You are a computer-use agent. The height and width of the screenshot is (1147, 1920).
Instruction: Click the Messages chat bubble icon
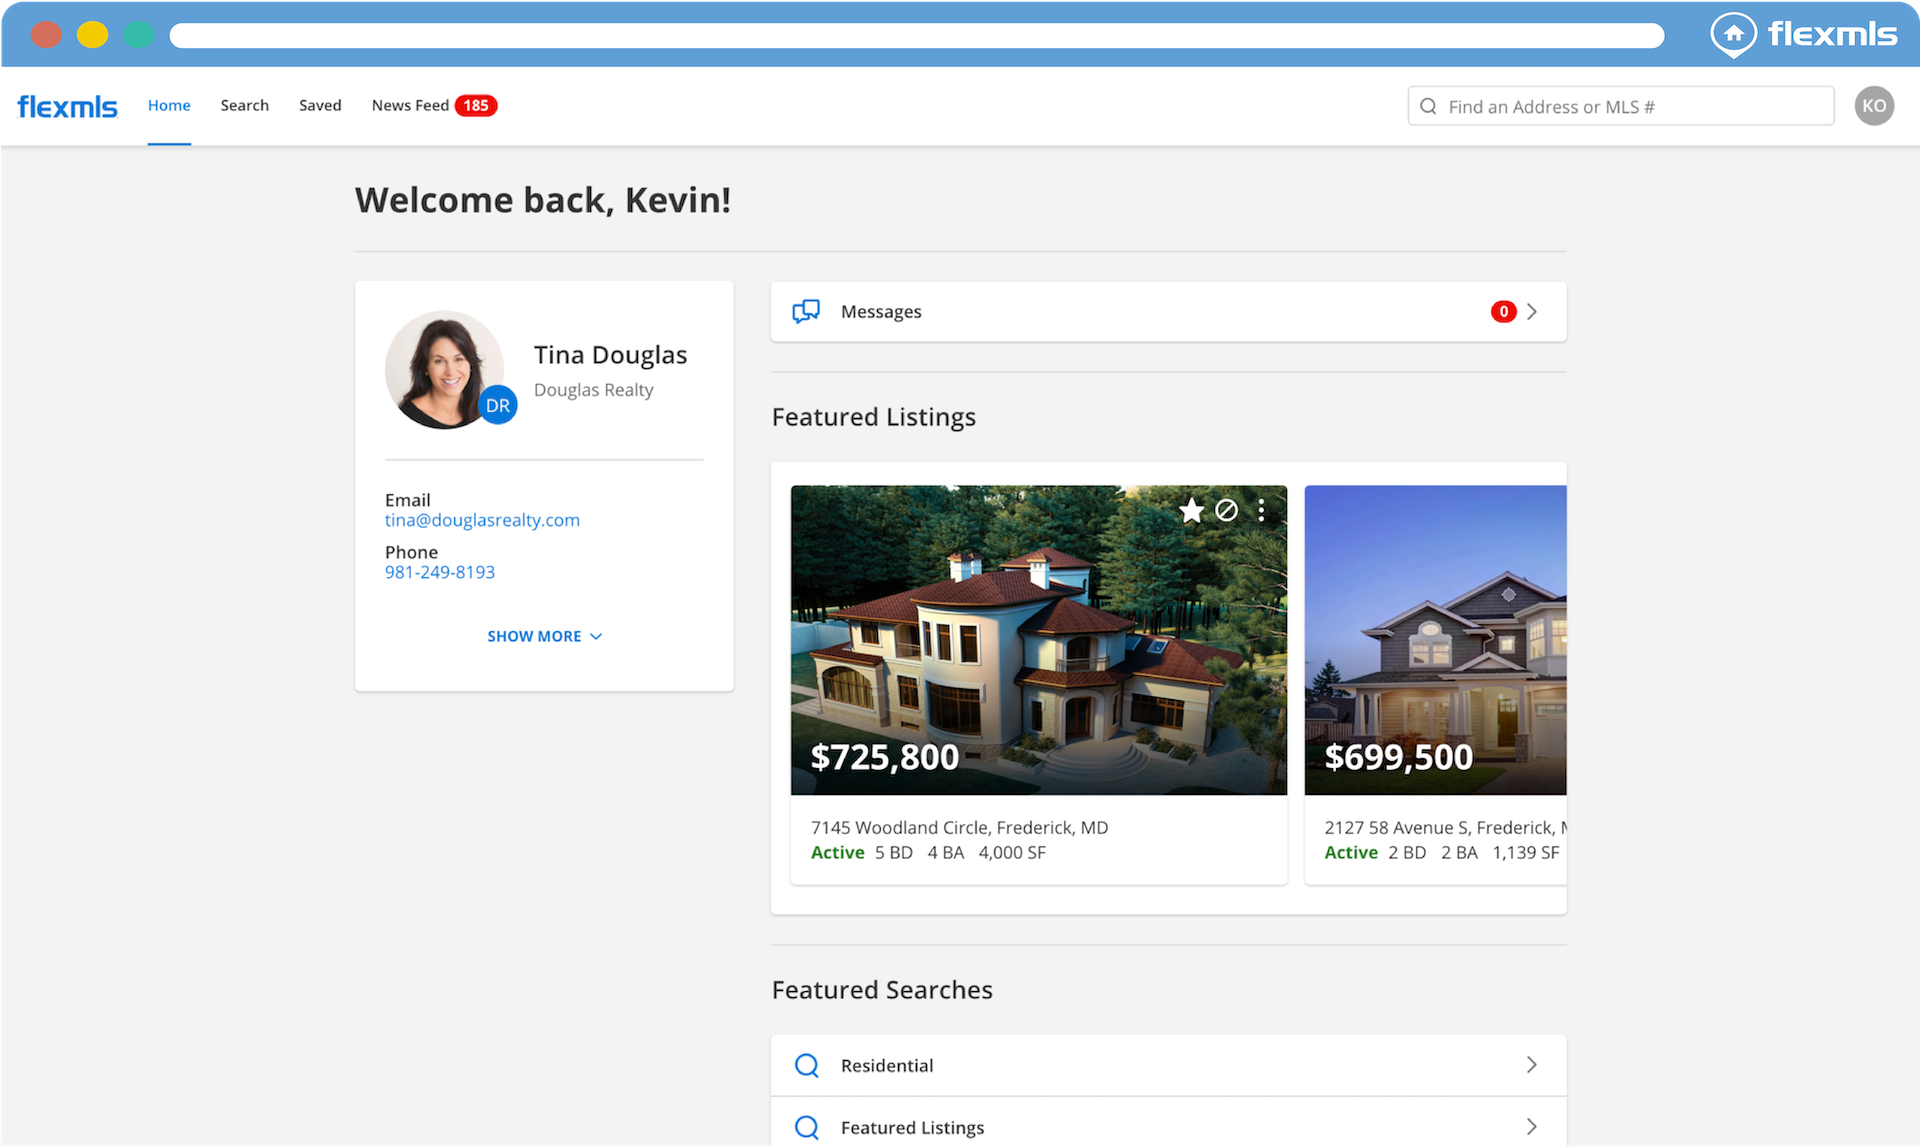(x=806, y=312)
